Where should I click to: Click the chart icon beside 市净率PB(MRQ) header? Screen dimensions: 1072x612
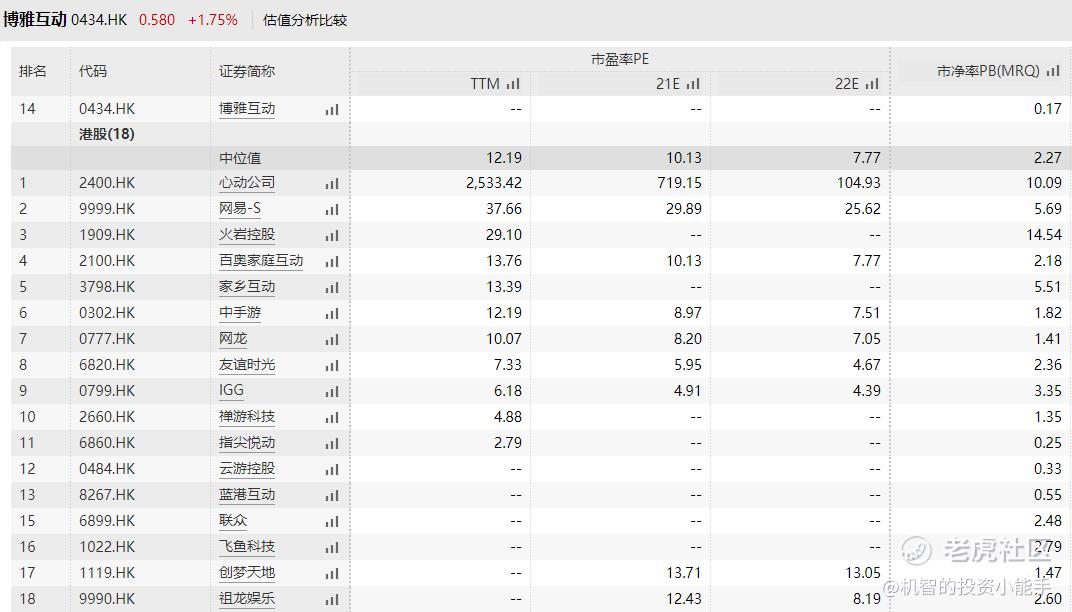point(1053,70)
